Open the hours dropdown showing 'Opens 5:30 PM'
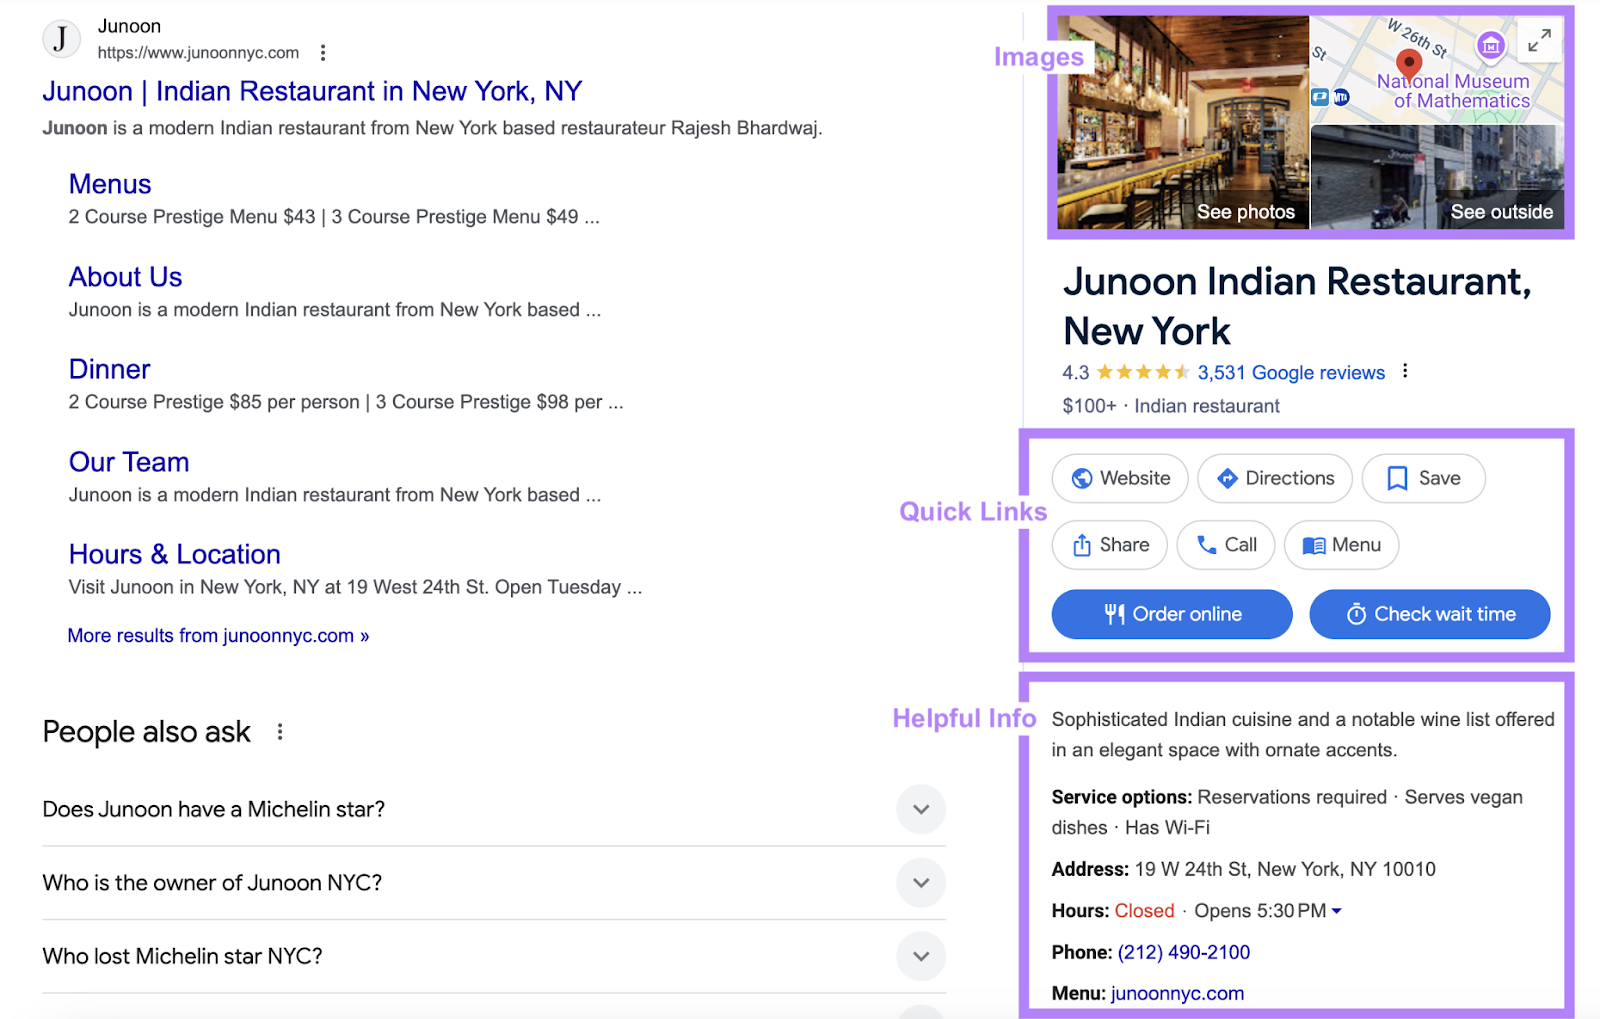The image size is (1600, 1019). point(1337,911)
